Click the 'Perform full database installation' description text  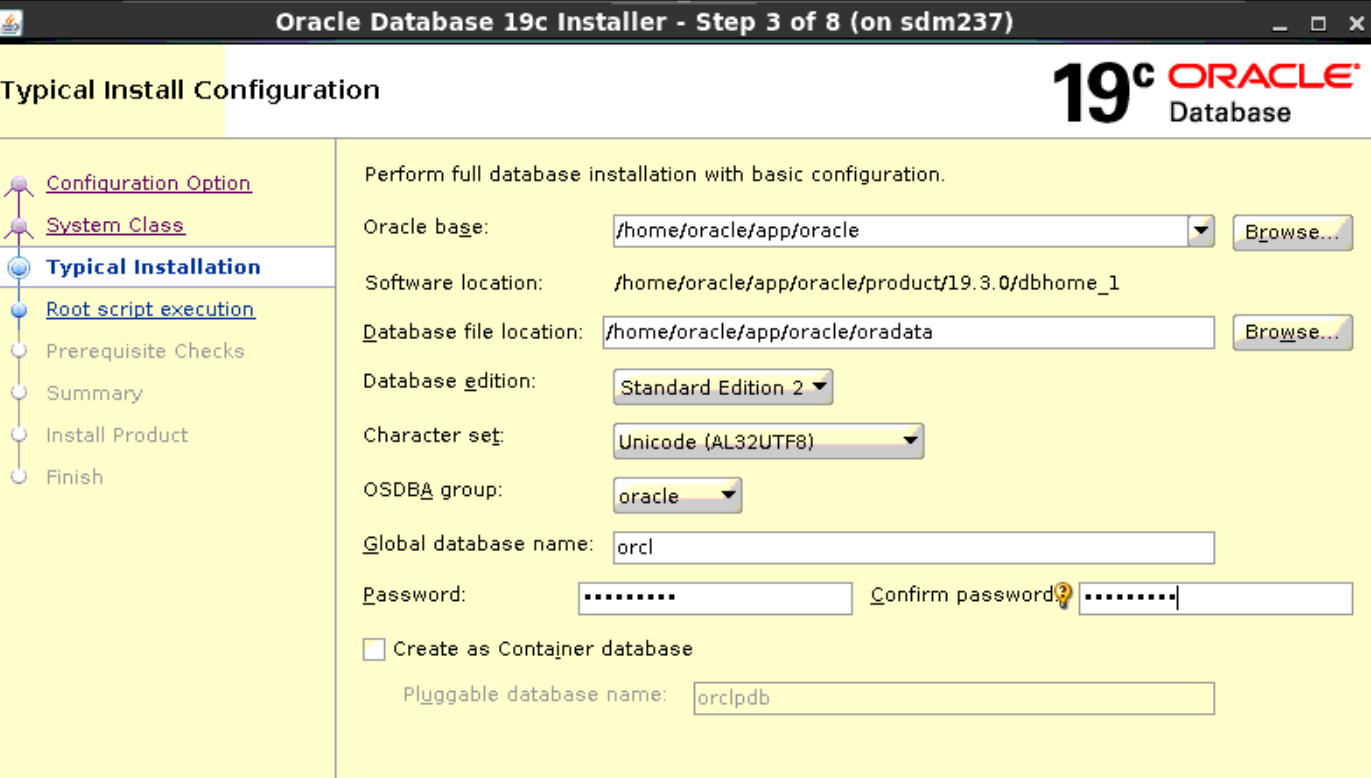(x=655, y=175)
